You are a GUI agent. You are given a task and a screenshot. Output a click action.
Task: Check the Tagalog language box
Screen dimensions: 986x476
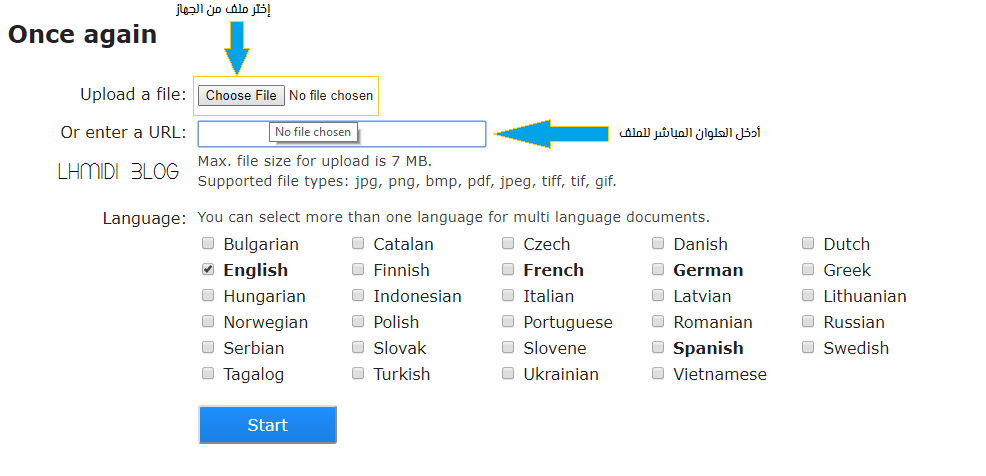pos(208,374)
